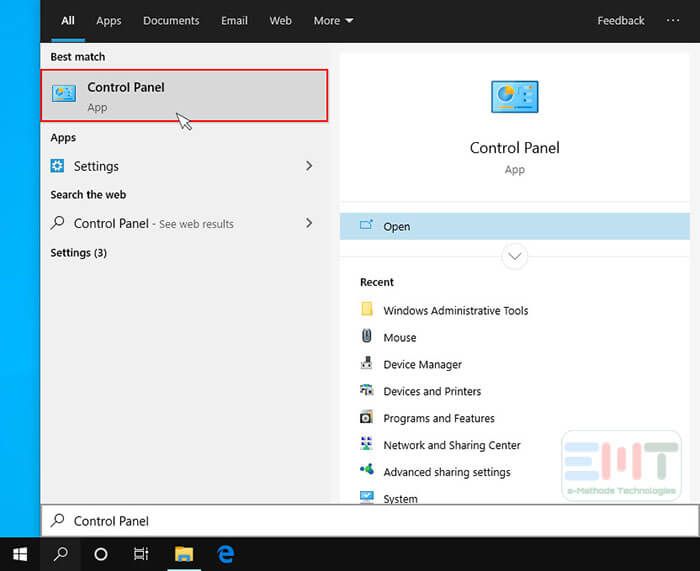The image size is (700, 571).
Task: Switch to the Documents search tab
Action: click(x=171, y=21)
